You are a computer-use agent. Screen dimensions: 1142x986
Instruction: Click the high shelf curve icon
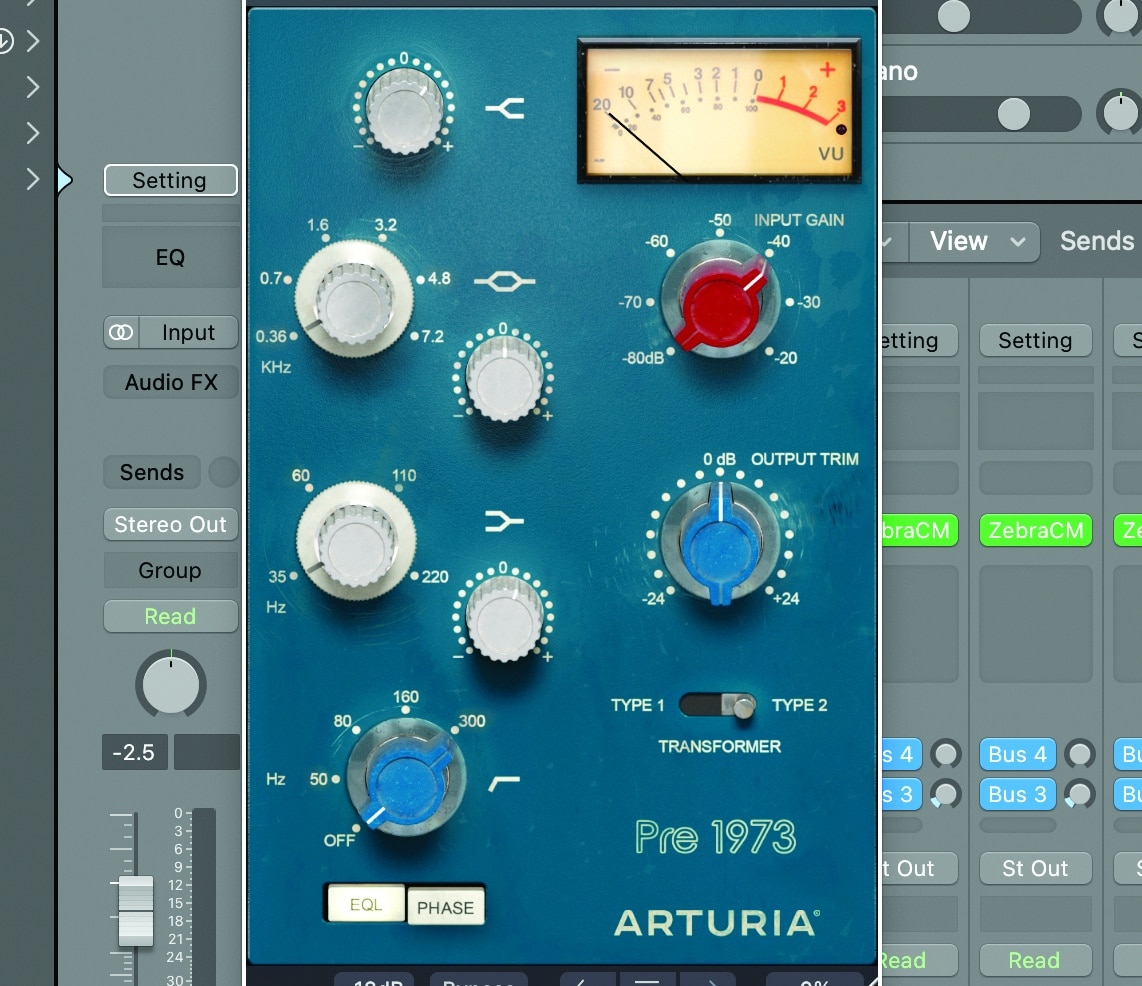pos(505,109)
